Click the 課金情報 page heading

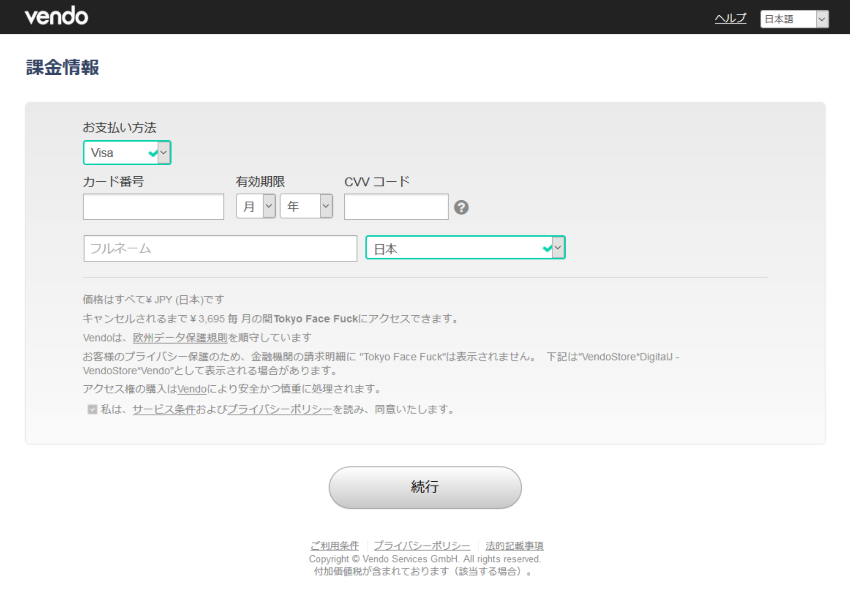coord(62,68)
